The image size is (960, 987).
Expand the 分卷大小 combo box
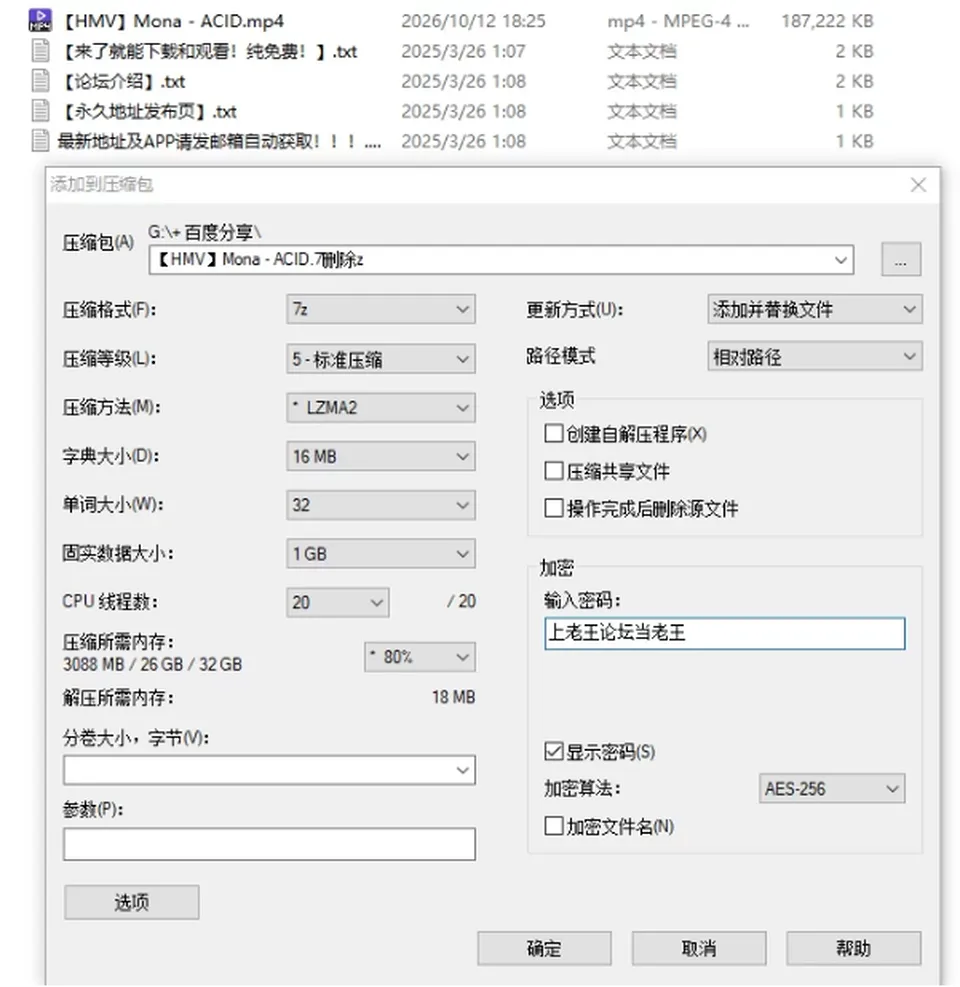(x=269, y=770)
